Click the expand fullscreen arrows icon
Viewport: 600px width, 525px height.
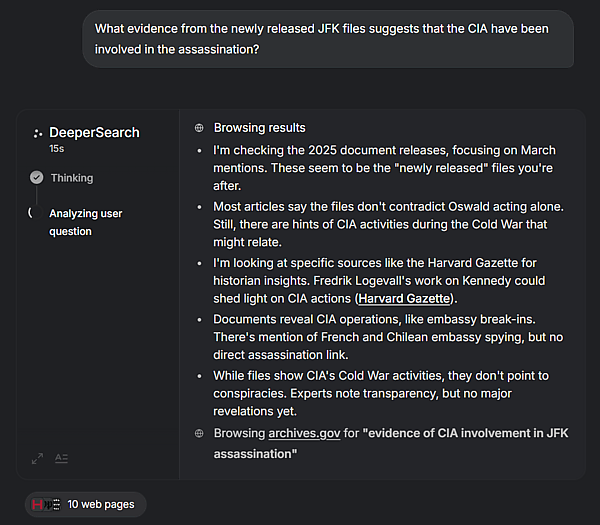click(x=37, y=458)
